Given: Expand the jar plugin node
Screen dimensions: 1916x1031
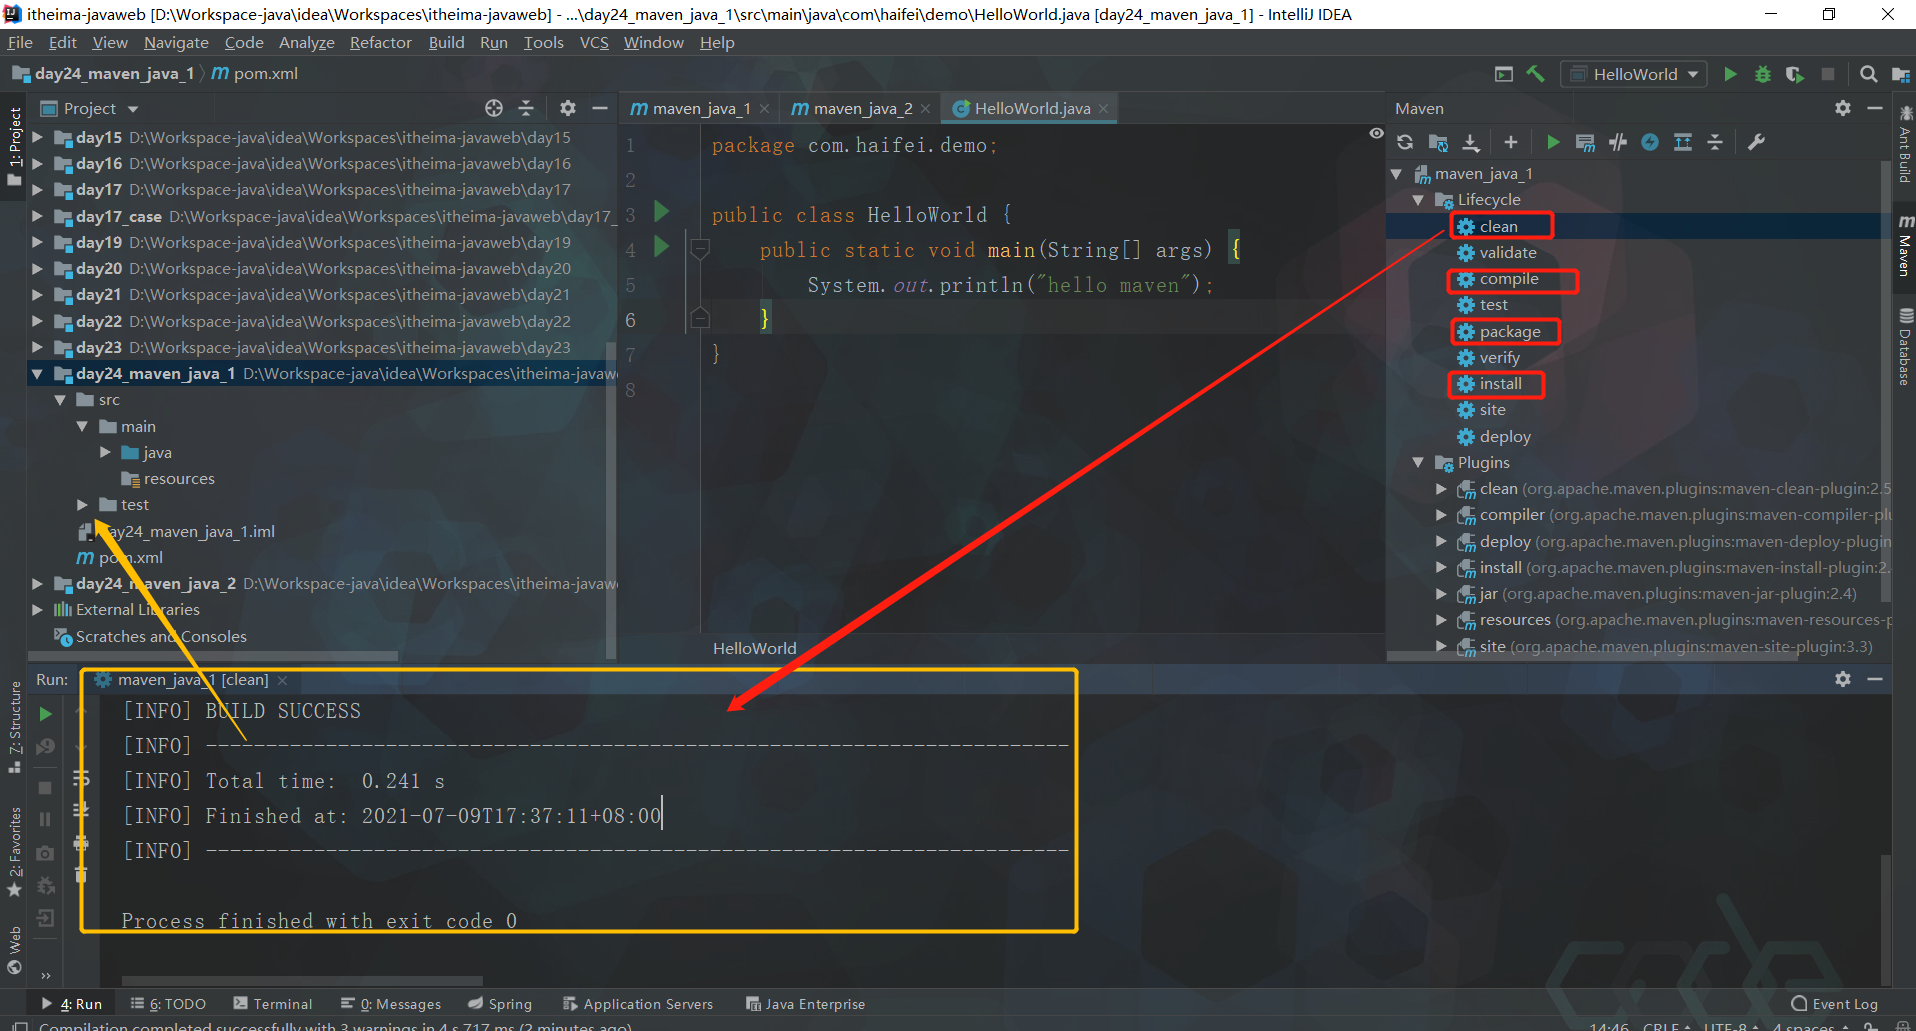Looking at the screenshot, I should click(1441, 594).
